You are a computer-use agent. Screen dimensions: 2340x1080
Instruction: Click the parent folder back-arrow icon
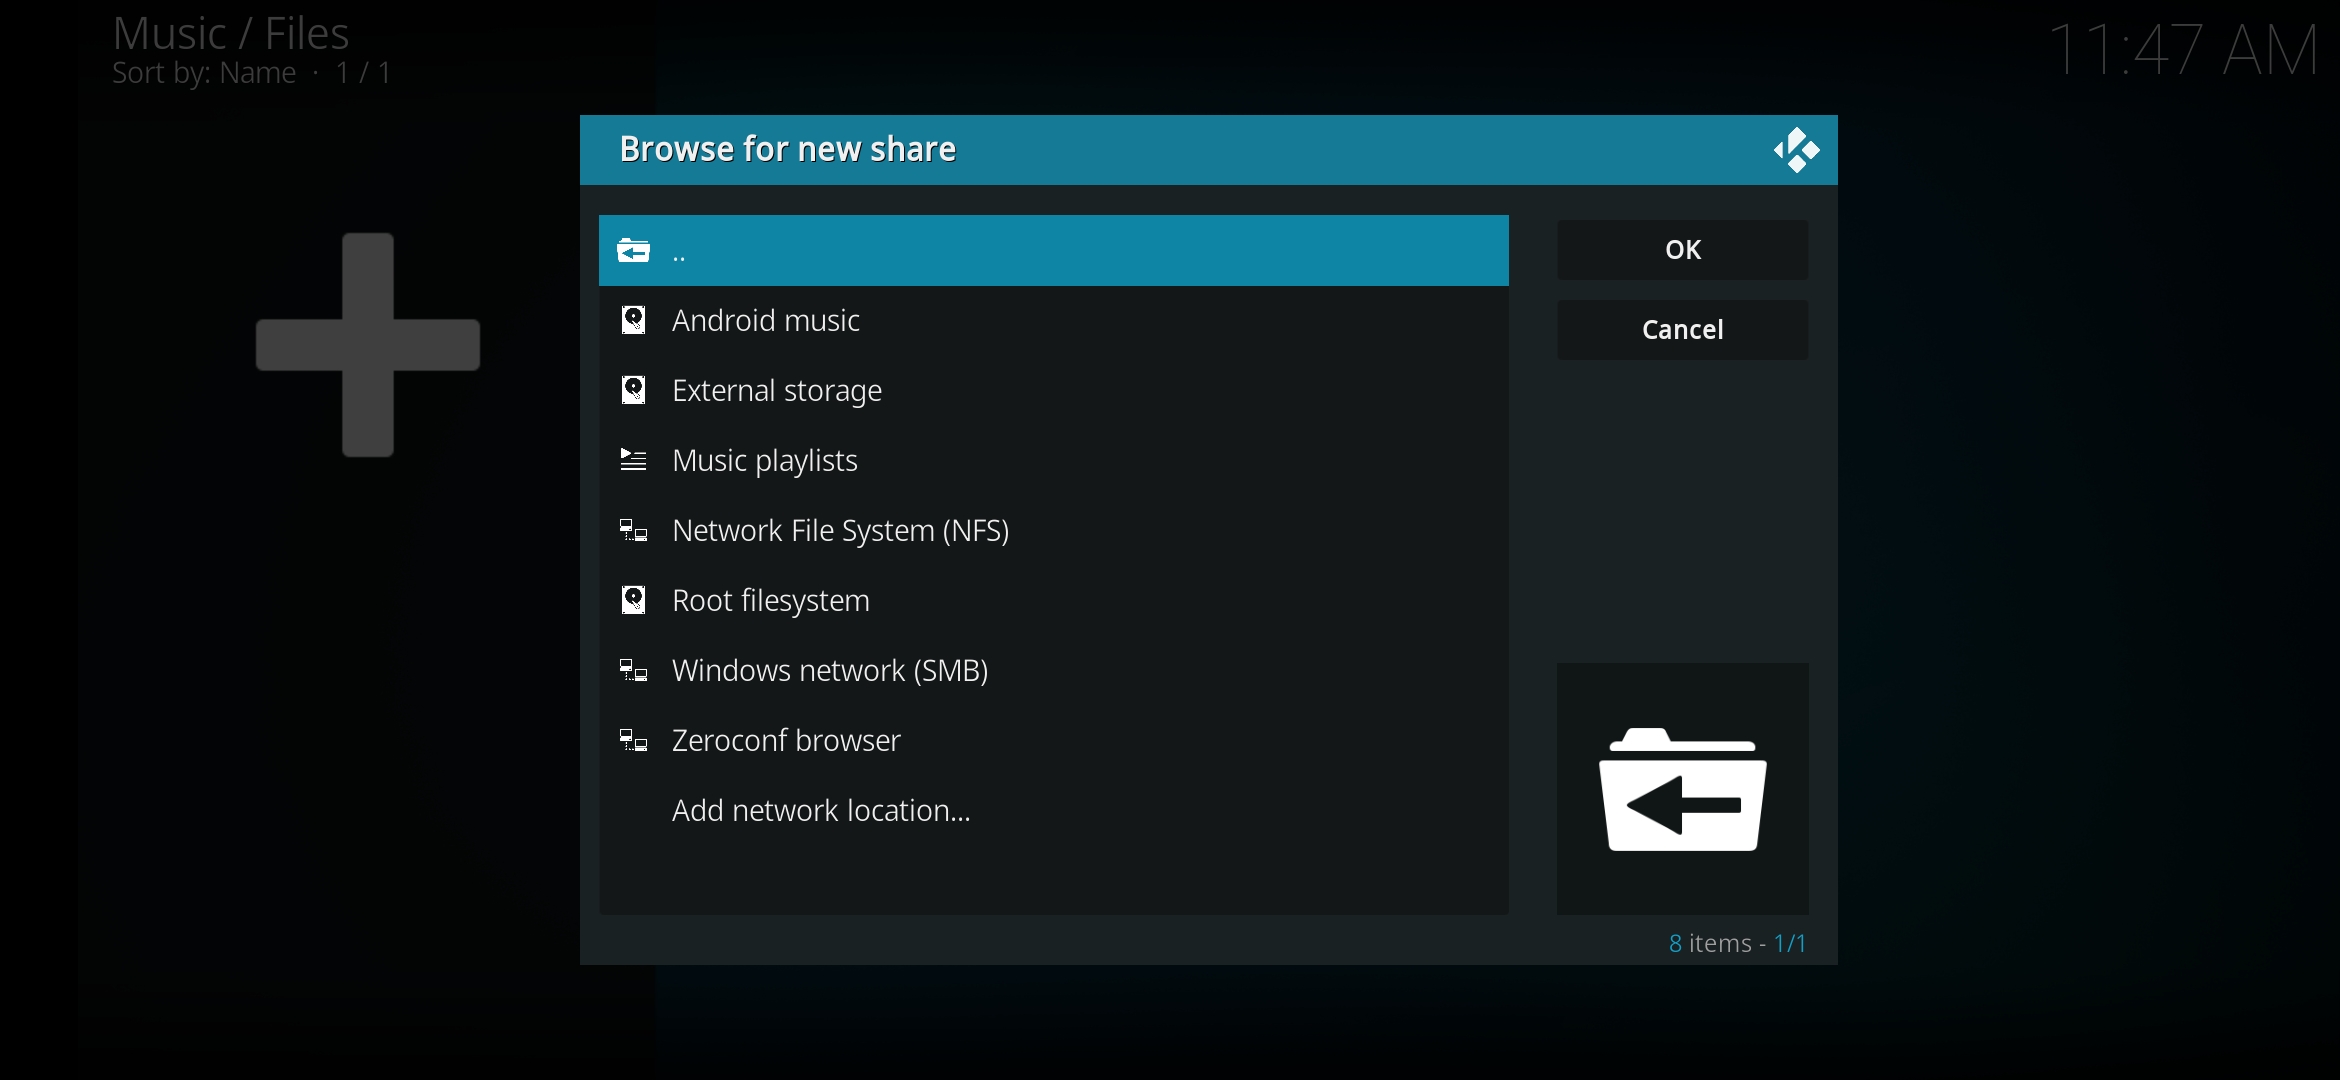(x=634, y=251)
